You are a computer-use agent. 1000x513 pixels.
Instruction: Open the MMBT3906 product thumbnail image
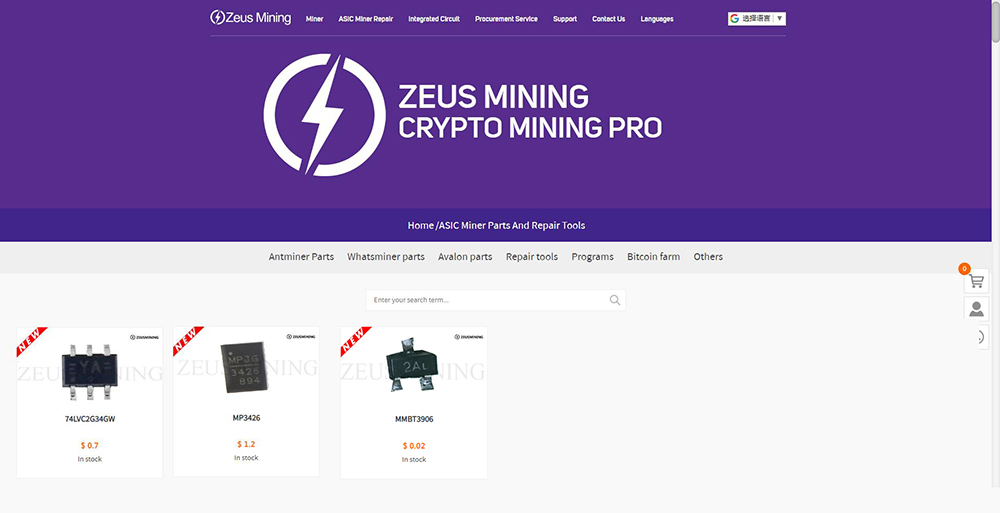click(x=414, y=365)
